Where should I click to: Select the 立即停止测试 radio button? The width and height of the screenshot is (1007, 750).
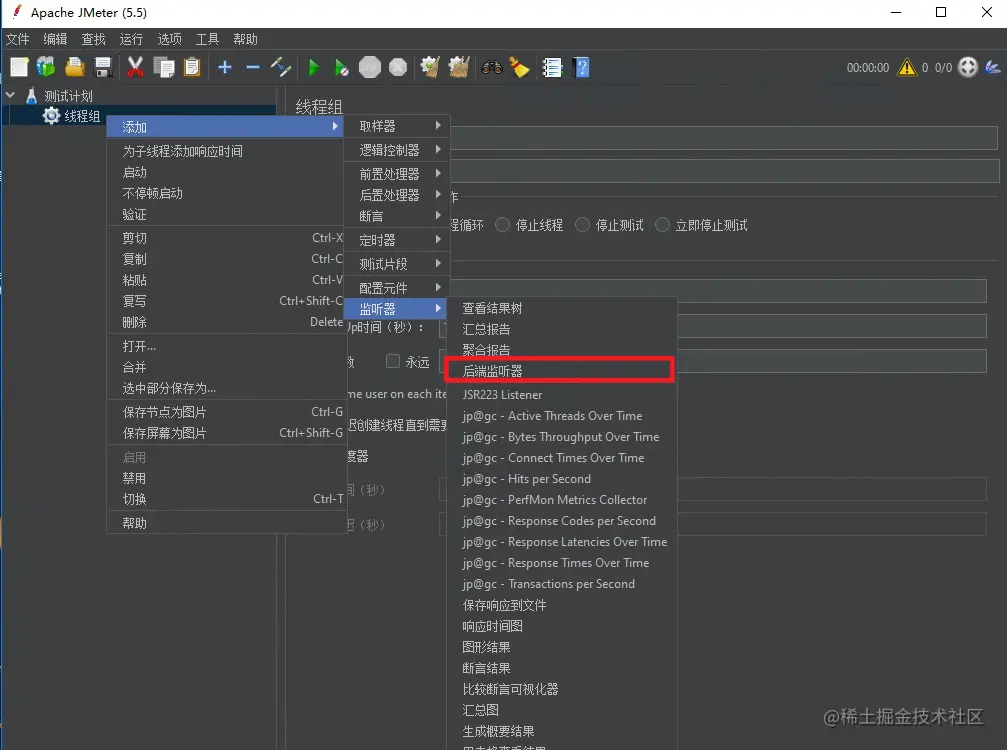(x=662, y=225)
